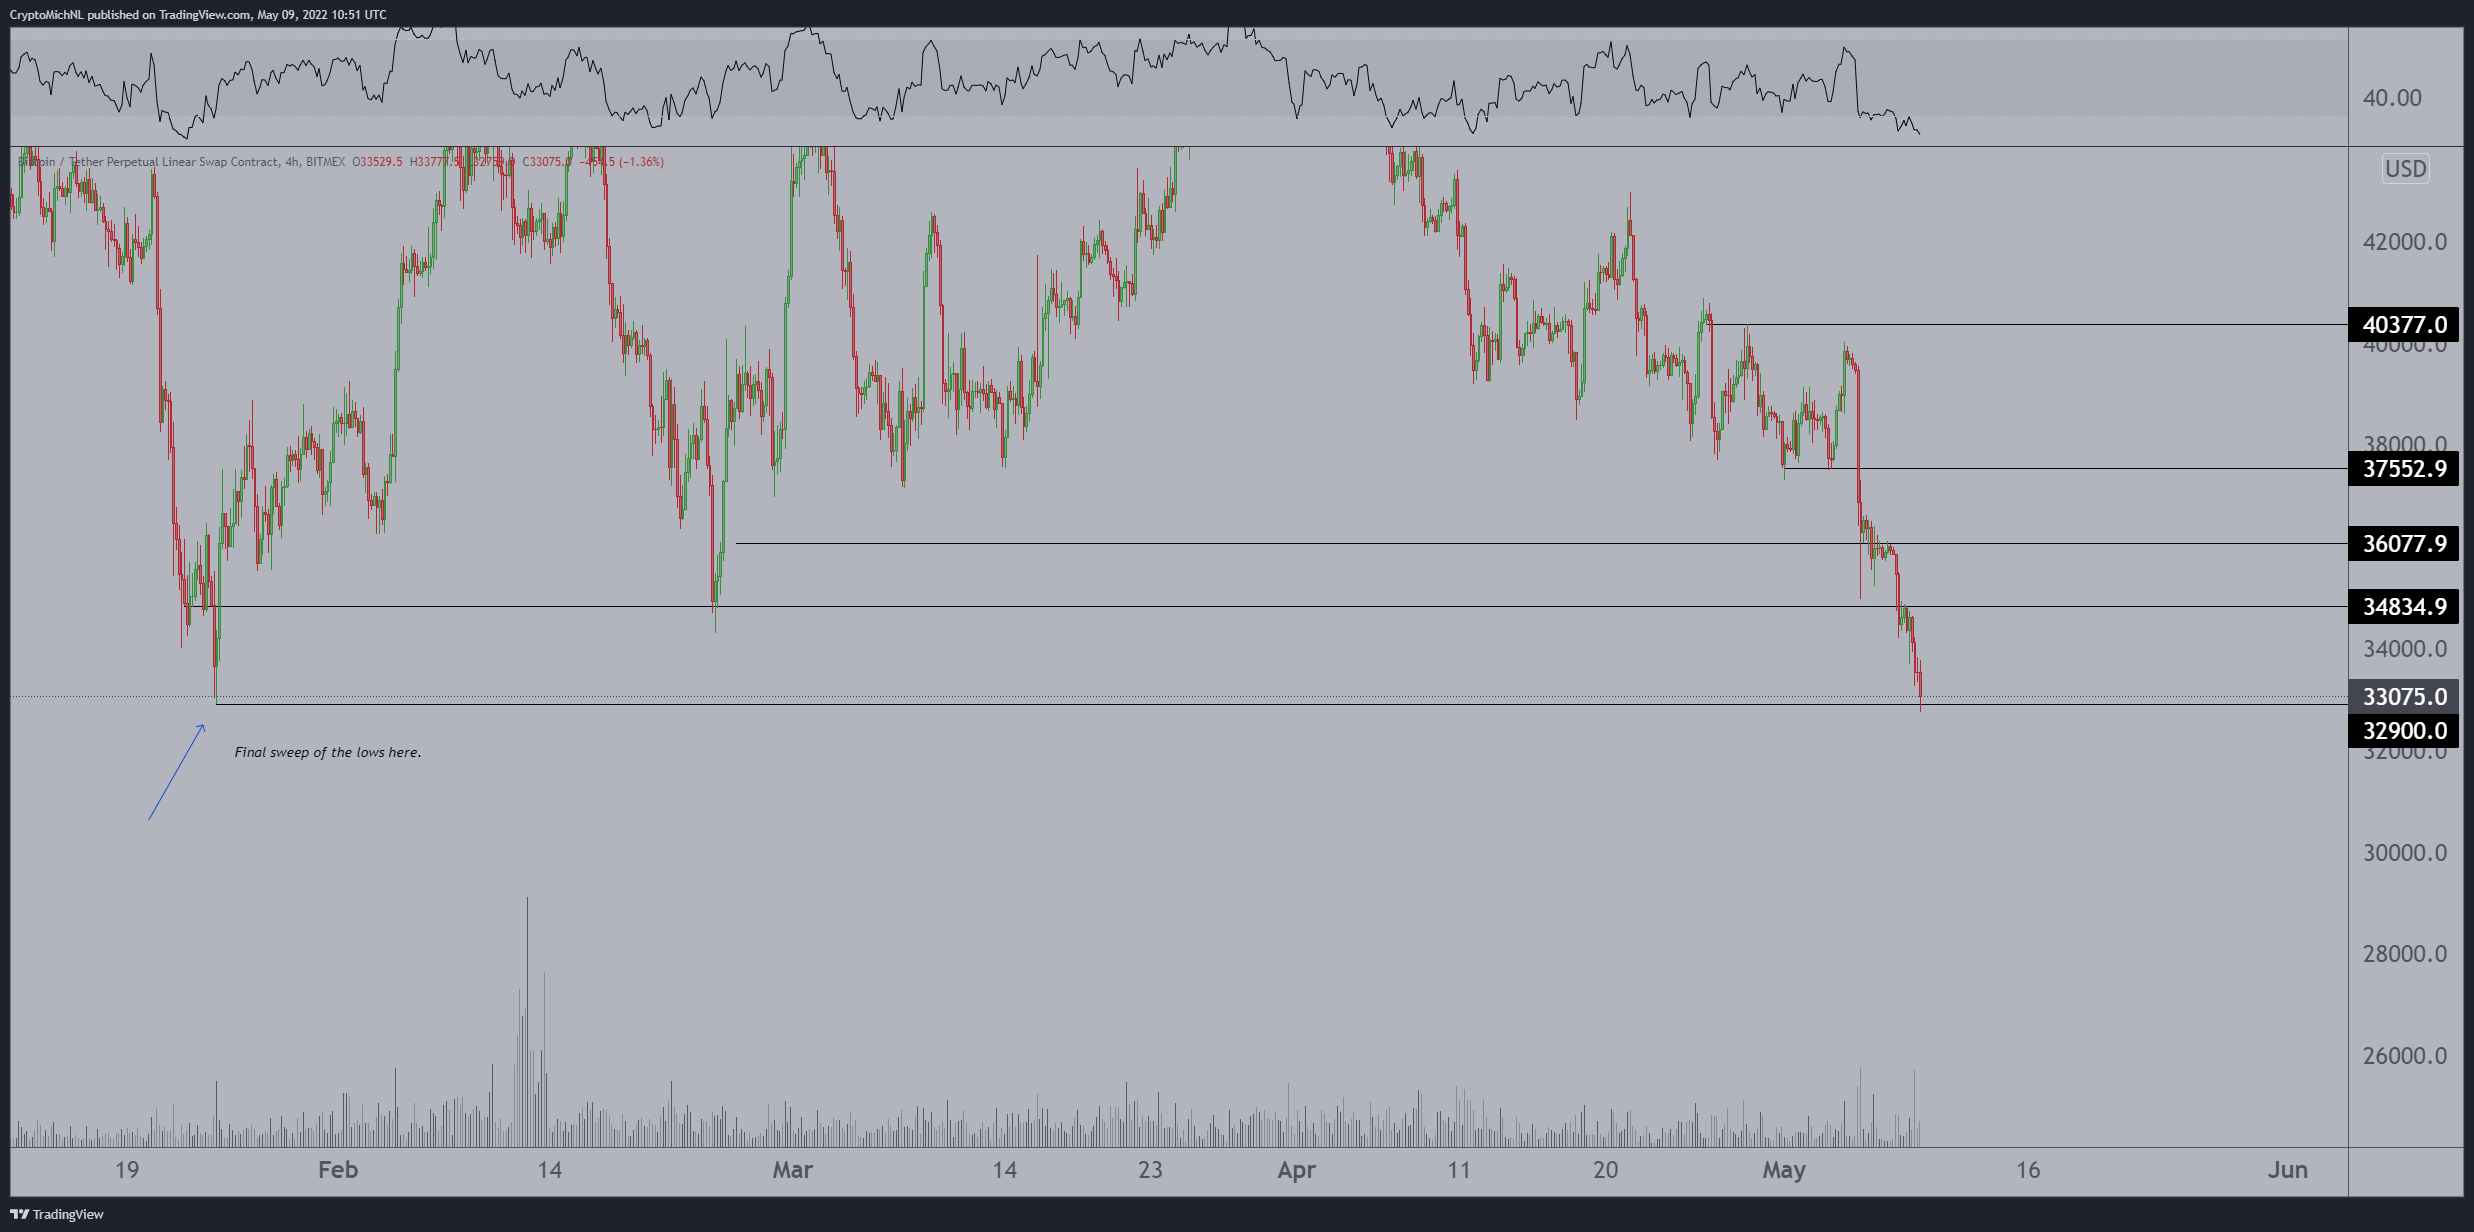Click the 'Jun' label on time axis
The width and height of the screenshot is (2474, 1232).
2287,1170
